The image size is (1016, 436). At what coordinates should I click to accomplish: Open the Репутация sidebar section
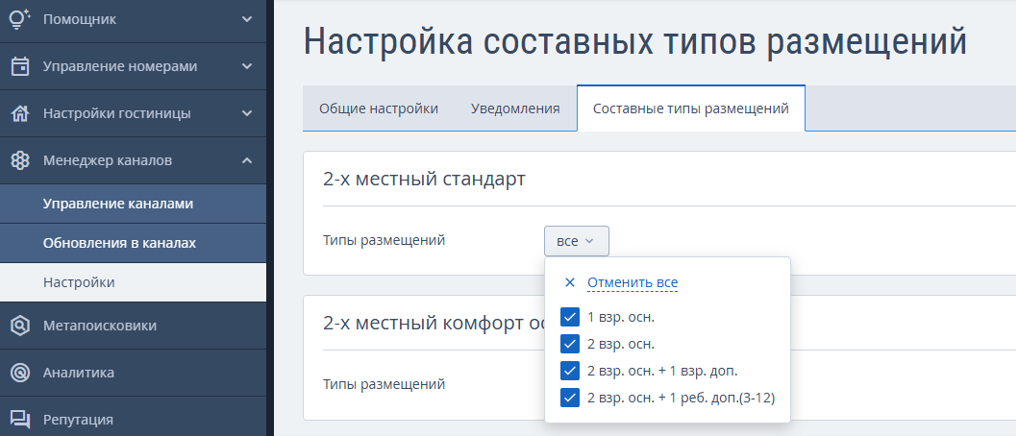click(x=133, y=419)
